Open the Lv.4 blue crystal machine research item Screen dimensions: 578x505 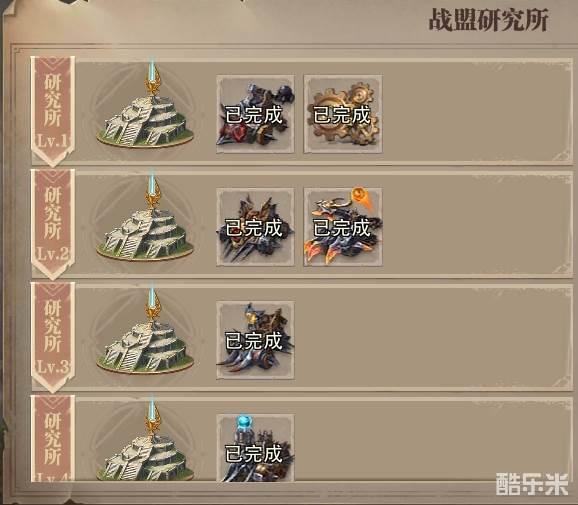[x=255, y=448]
